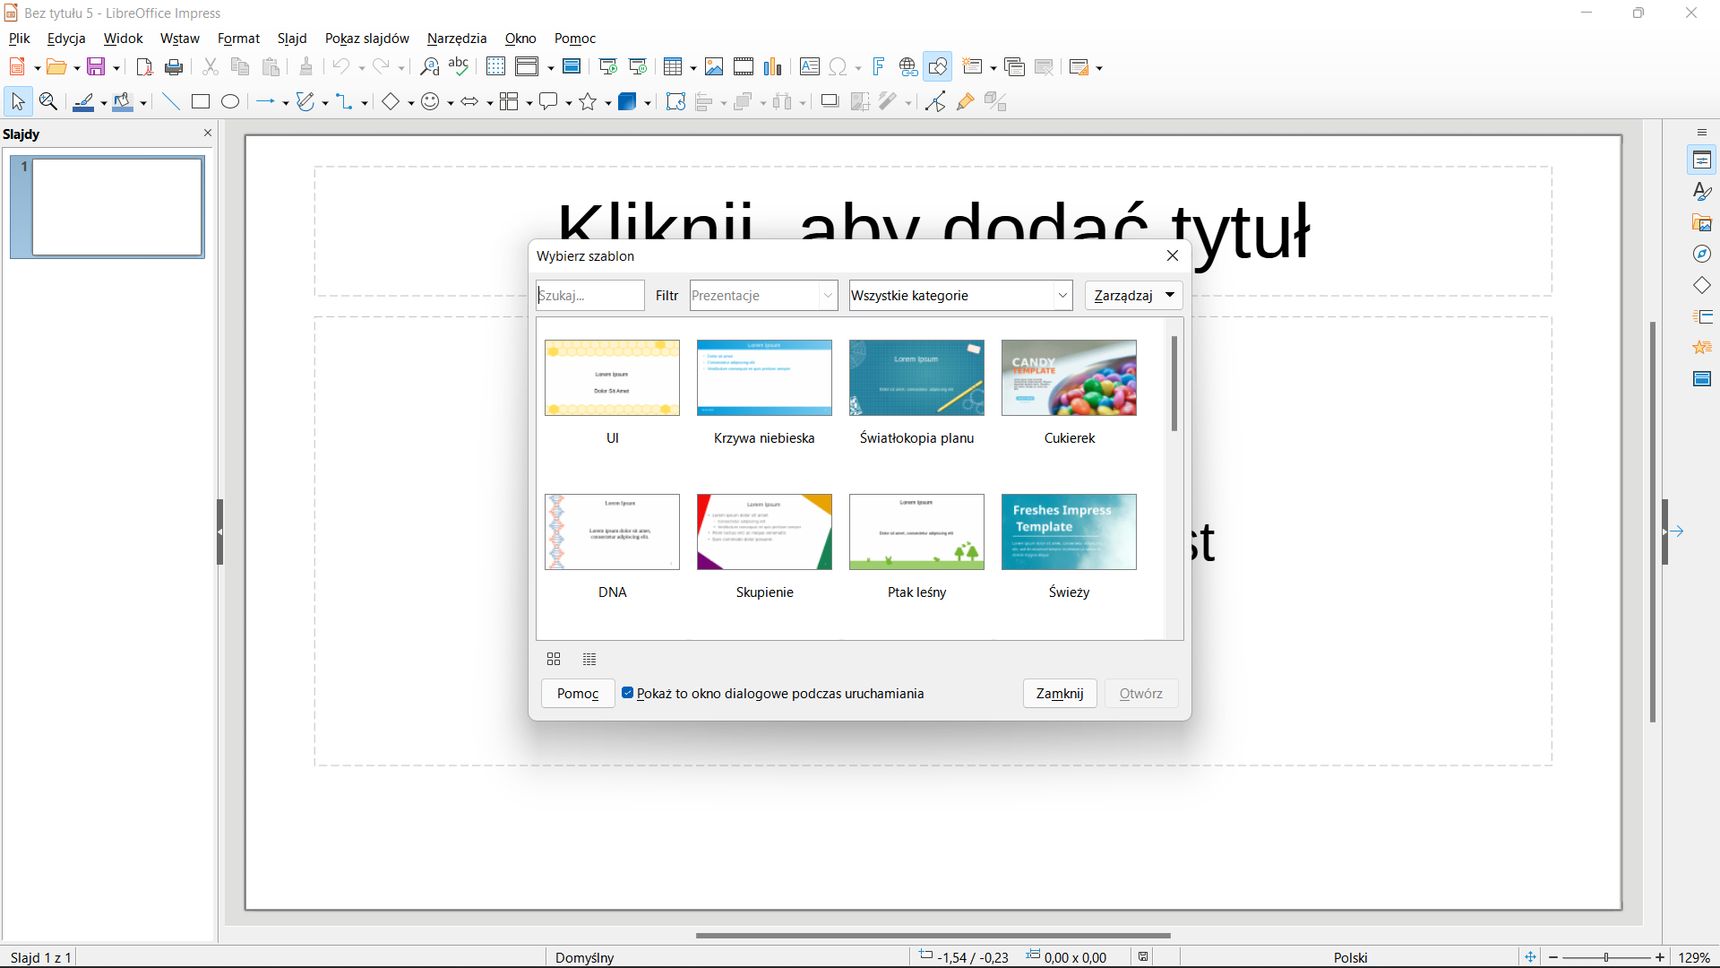The width and height of the screenshot is (1720, 968).
Task: Select the DNA template thumbnail
Action: 612,532
